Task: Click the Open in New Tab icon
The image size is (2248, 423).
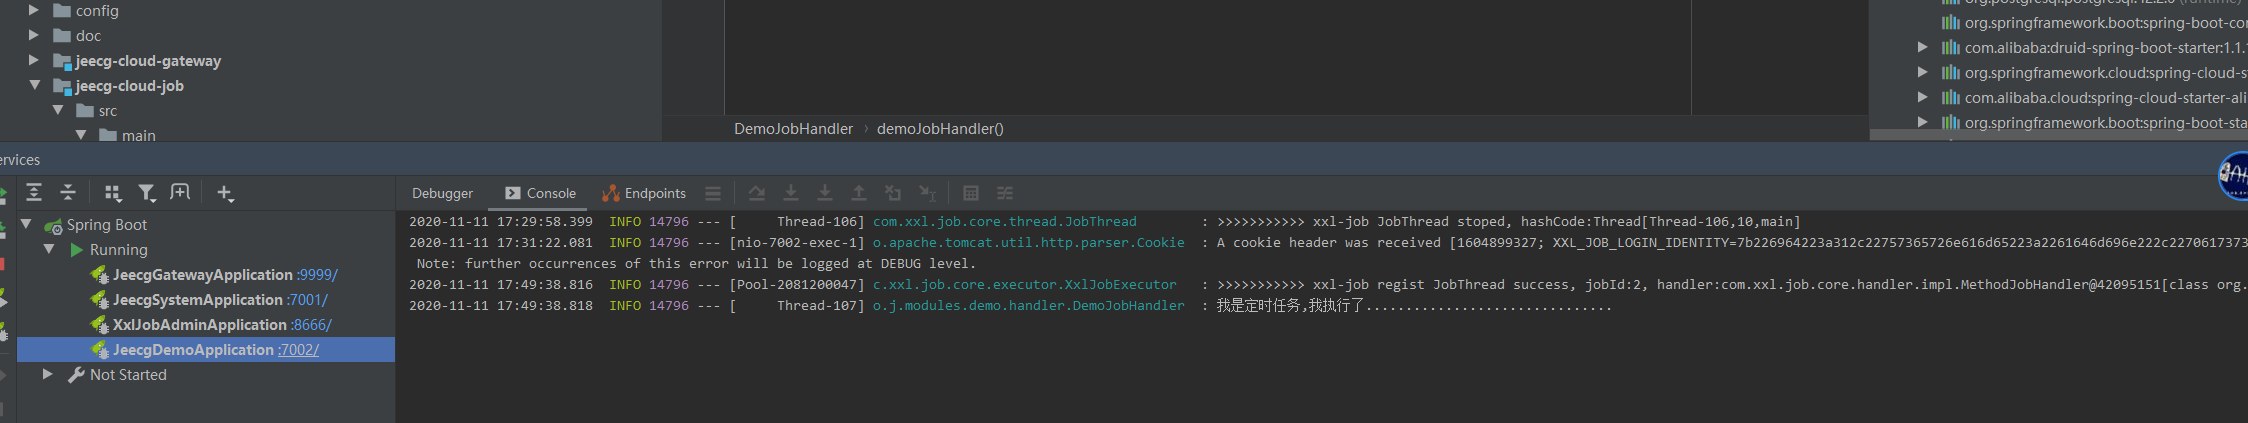Action: (x=180, y=193)
